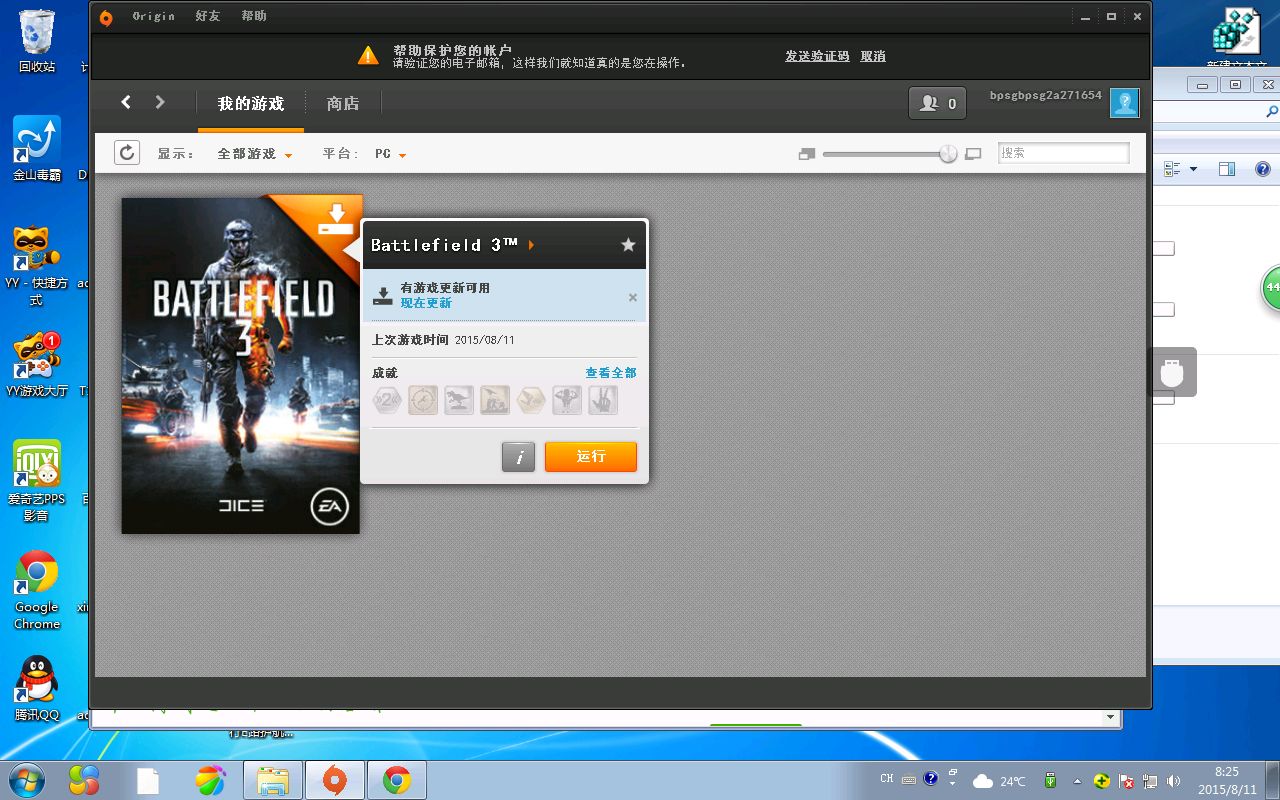
Task: Refresh the game library
Action: (127, 152)
